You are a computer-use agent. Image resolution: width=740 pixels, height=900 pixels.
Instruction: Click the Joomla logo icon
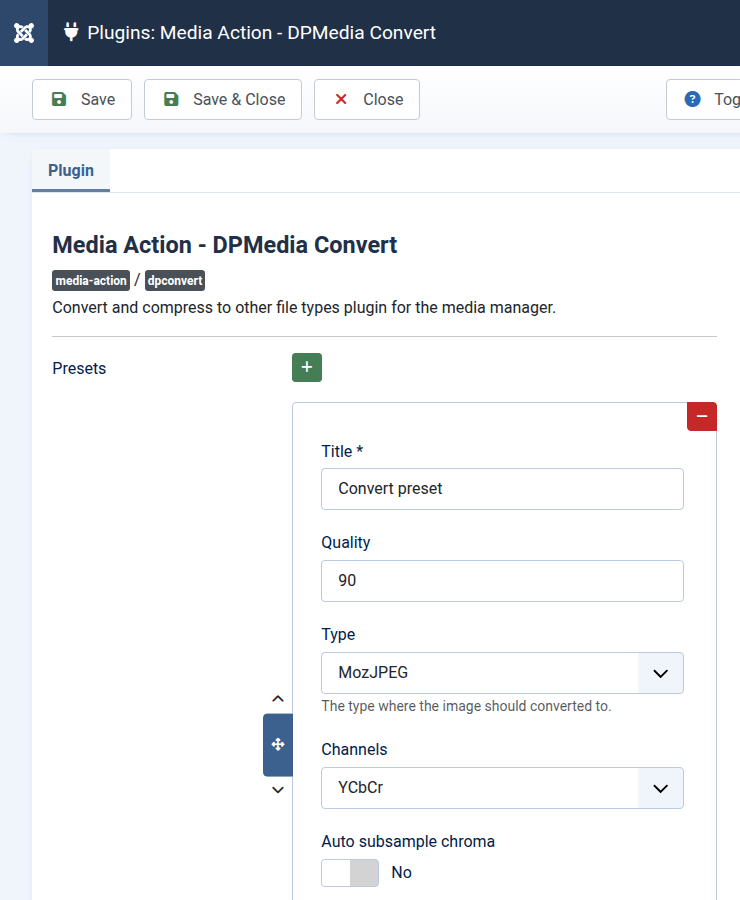[x=25, y=33]
